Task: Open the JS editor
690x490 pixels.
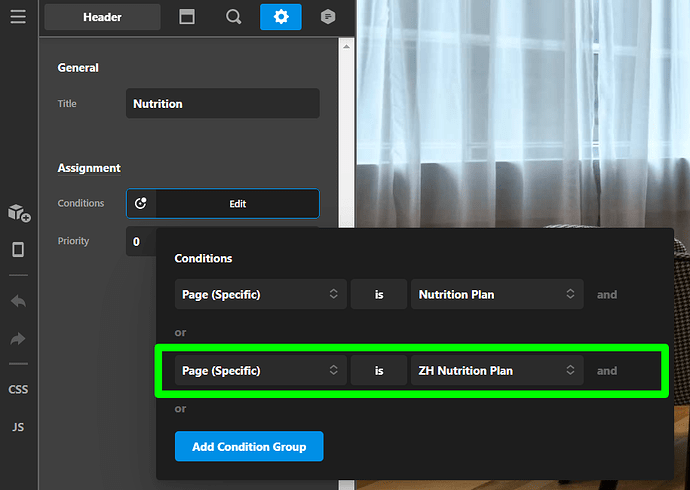Action: [x=18, y=427]
